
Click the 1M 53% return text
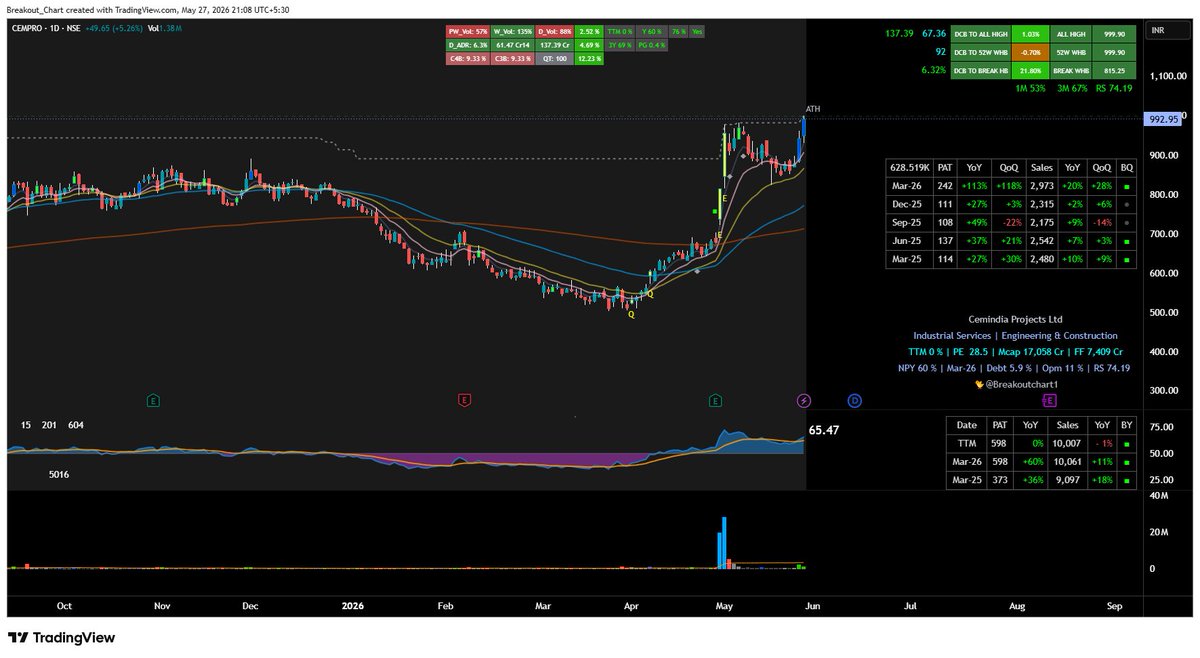(1030, 88)
